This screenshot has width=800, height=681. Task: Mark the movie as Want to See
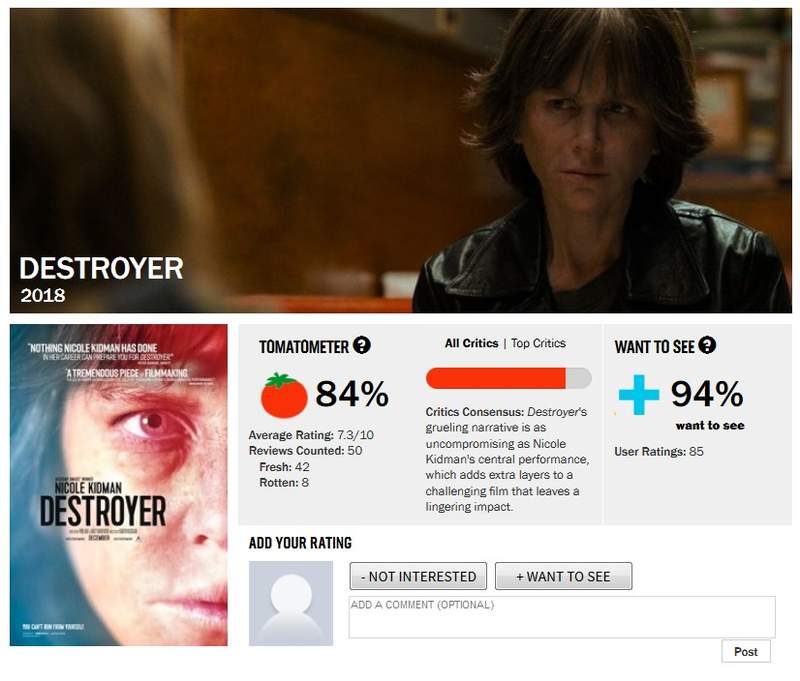coord(563,576)
